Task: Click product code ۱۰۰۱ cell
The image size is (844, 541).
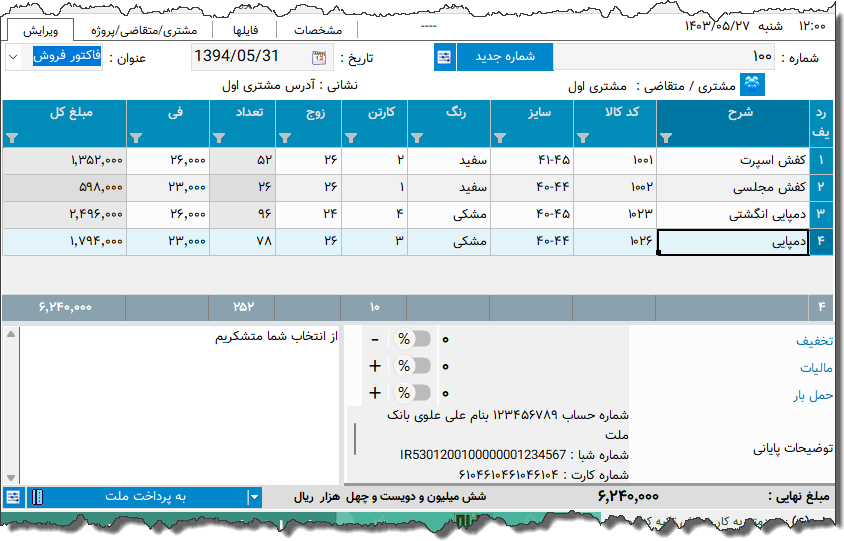Action: pos(615,160)
